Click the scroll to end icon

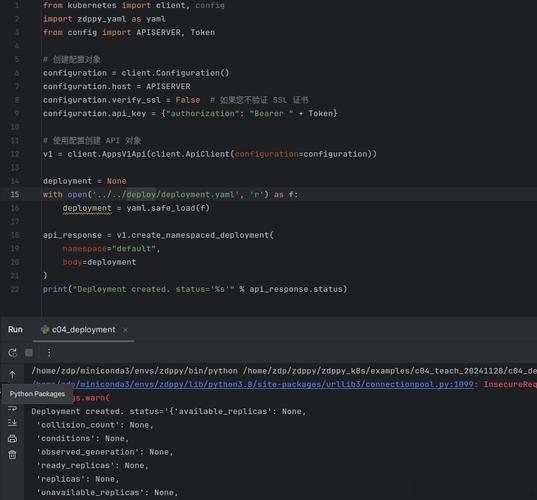click(12, 423)
